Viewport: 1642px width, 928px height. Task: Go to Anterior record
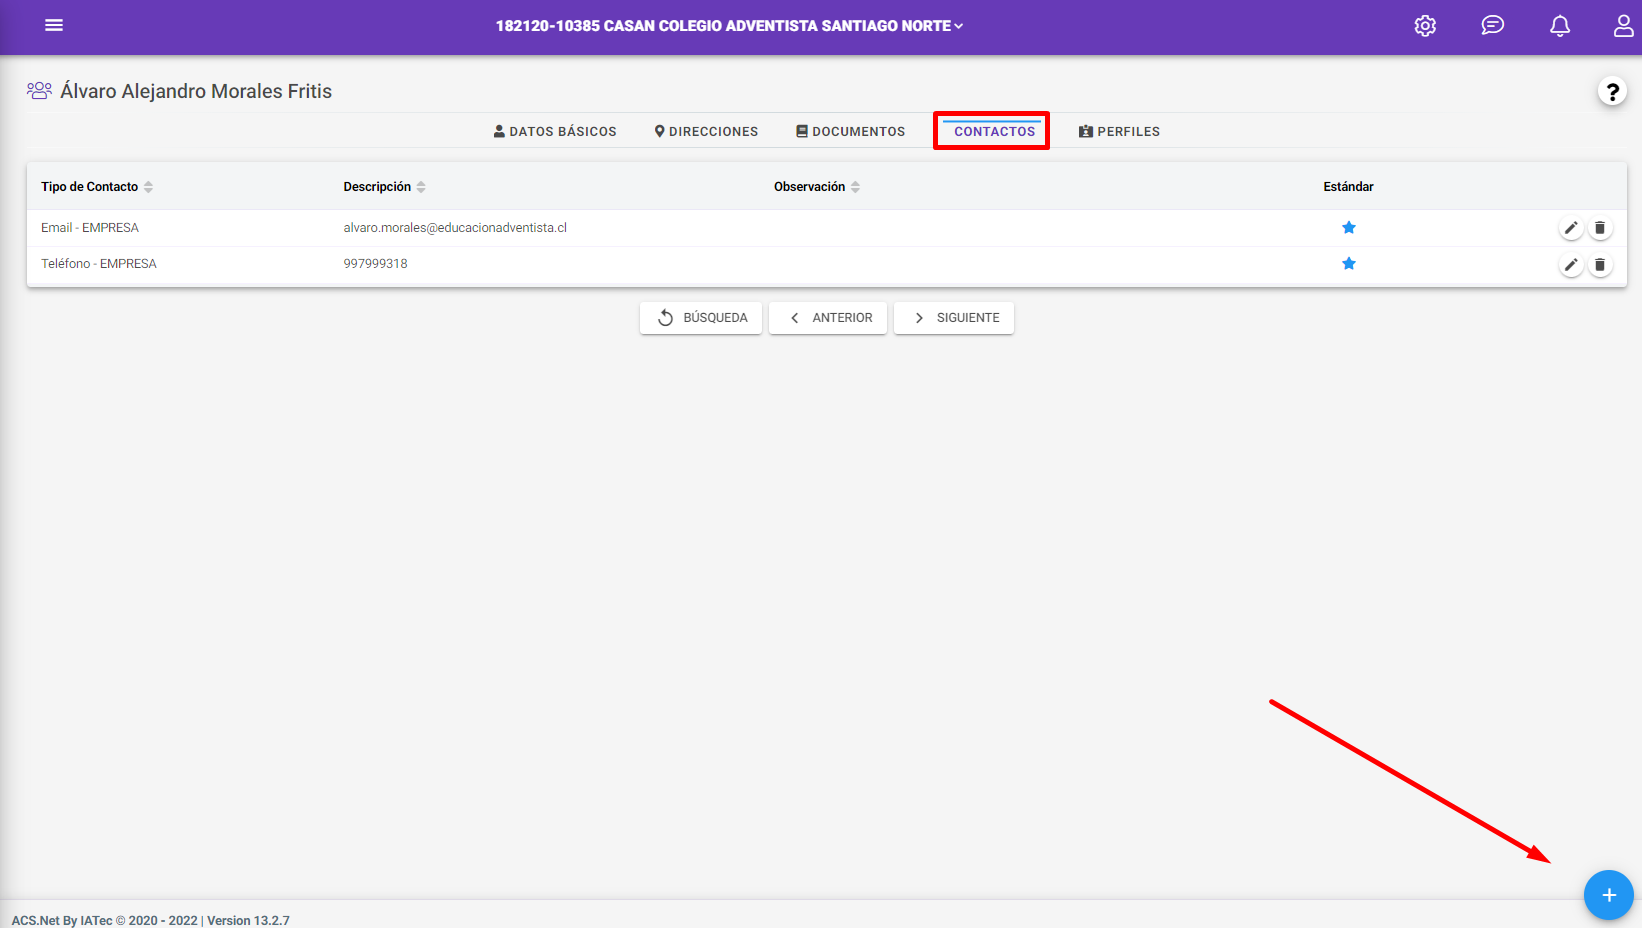click(x=828, y=318)
